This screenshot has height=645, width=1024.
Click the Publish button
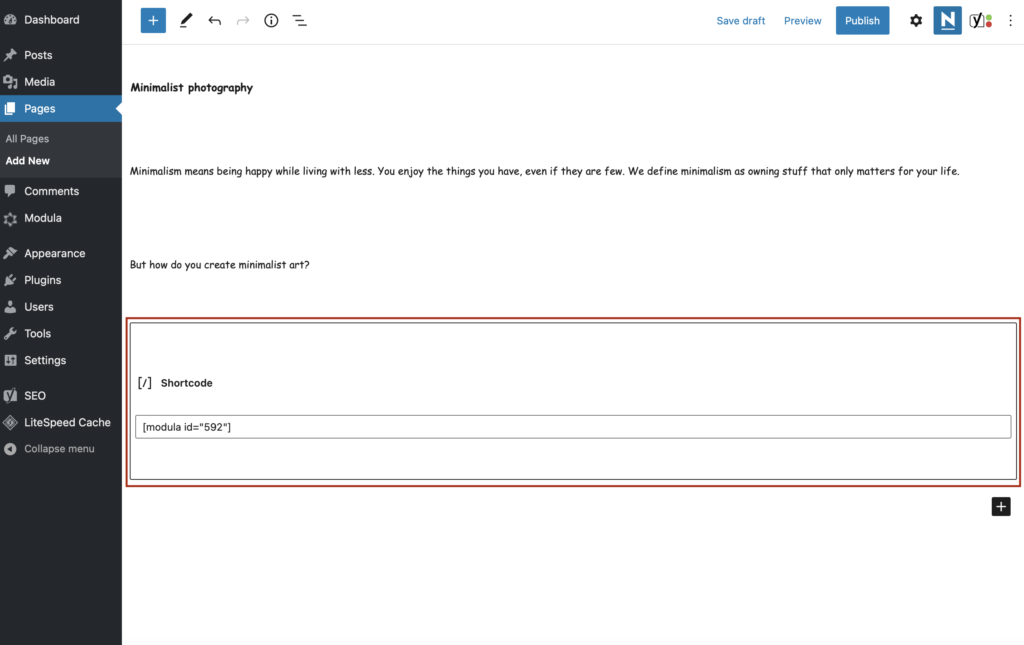pos(862,21)
